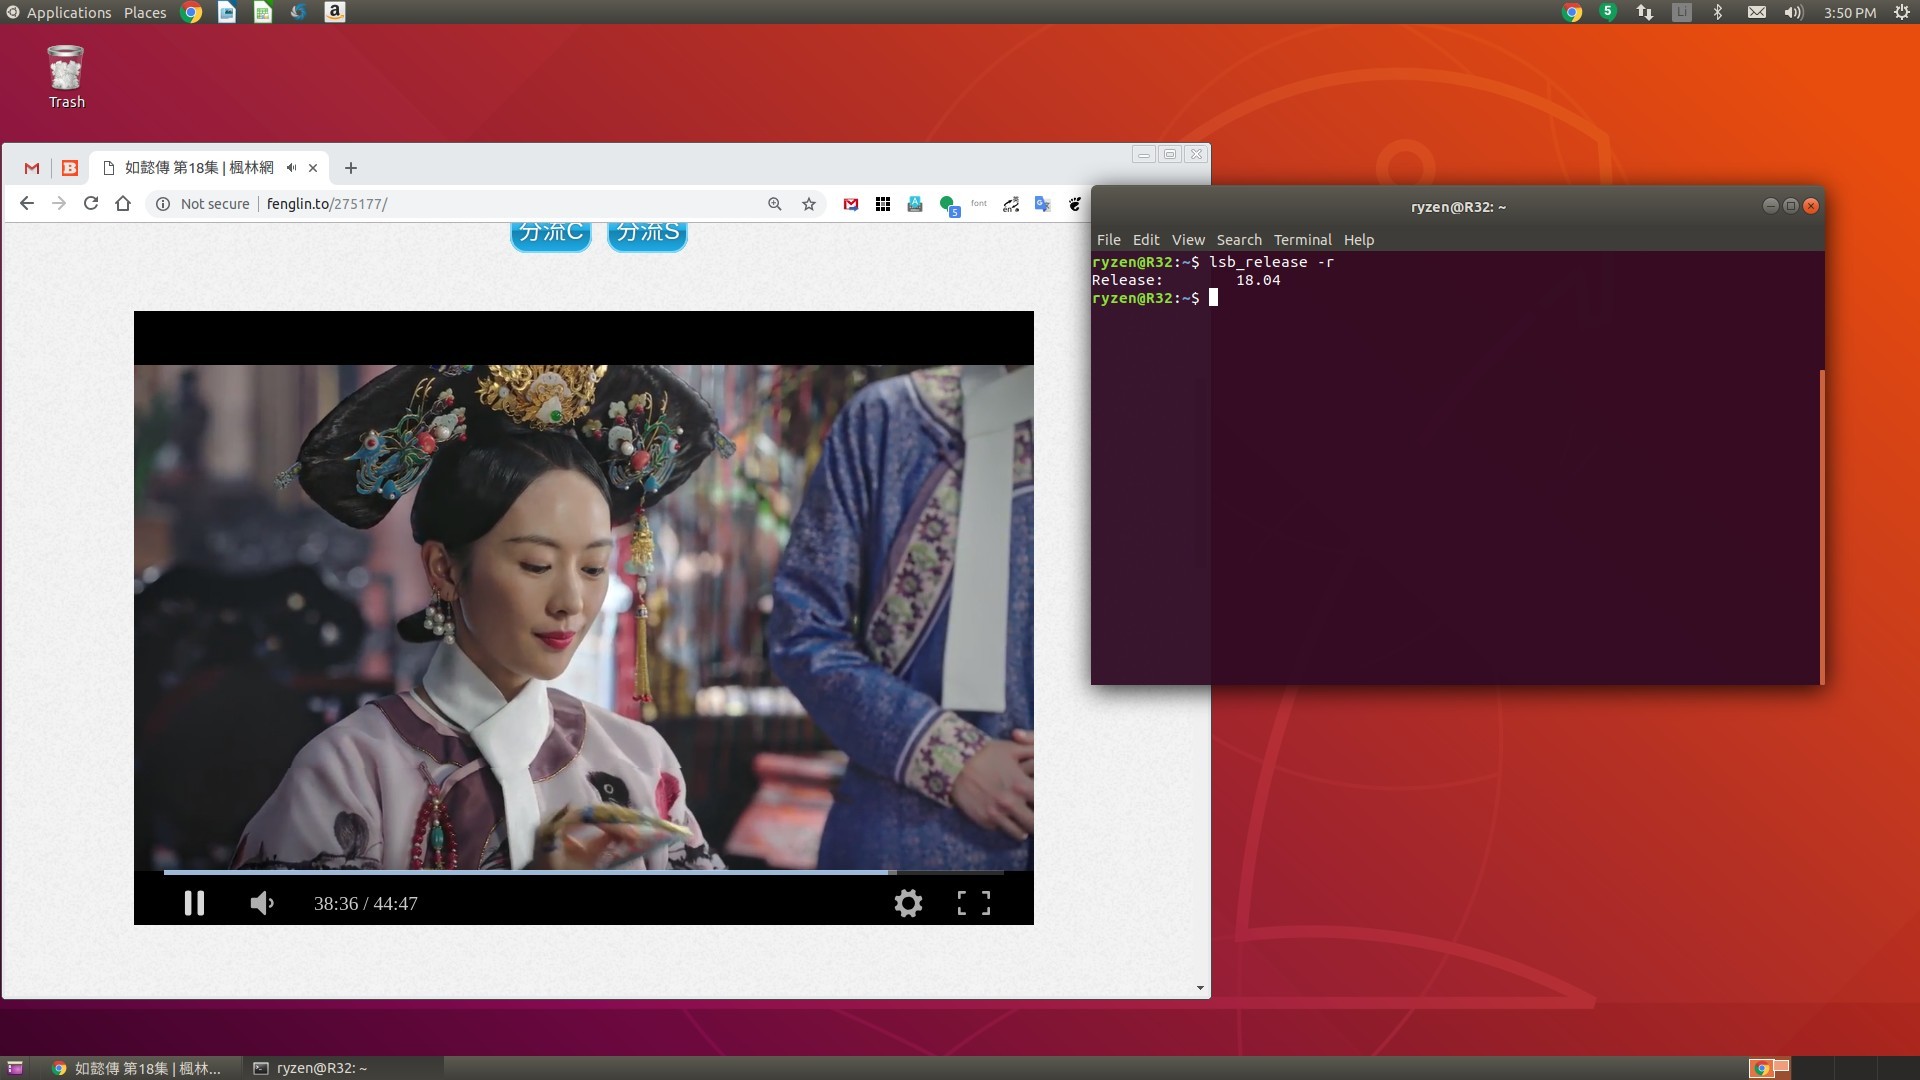Open the Hangouts extension with badge 5
Screen dimensions: 1920x1080
point(949,206)
